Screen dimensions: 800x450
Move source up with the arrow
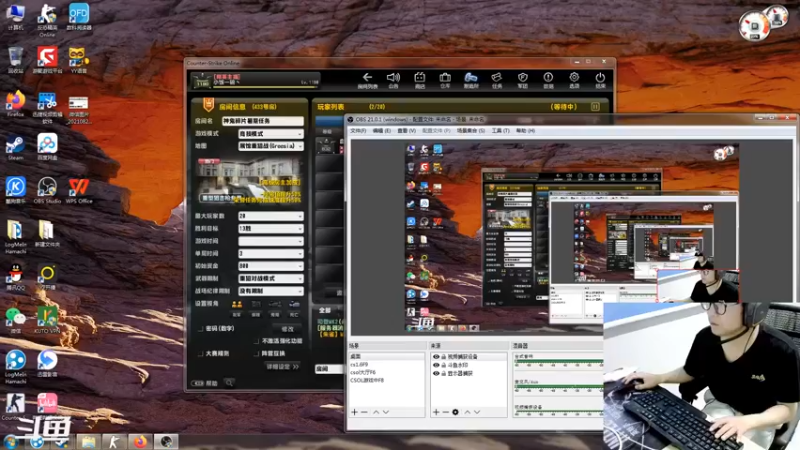467,412
